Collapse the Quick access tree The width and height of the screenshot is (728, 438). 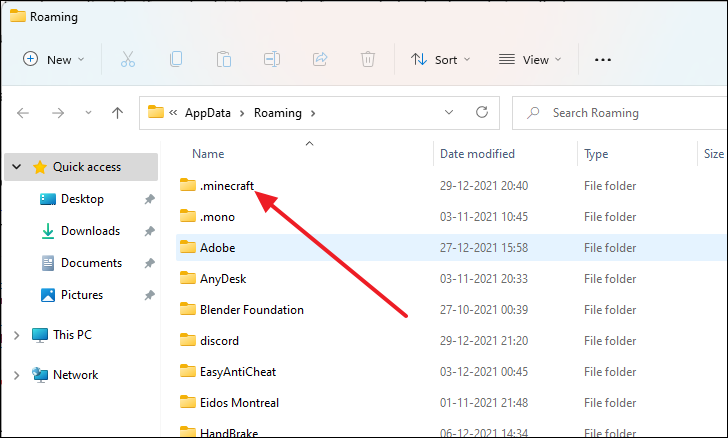tap(17, 166)
